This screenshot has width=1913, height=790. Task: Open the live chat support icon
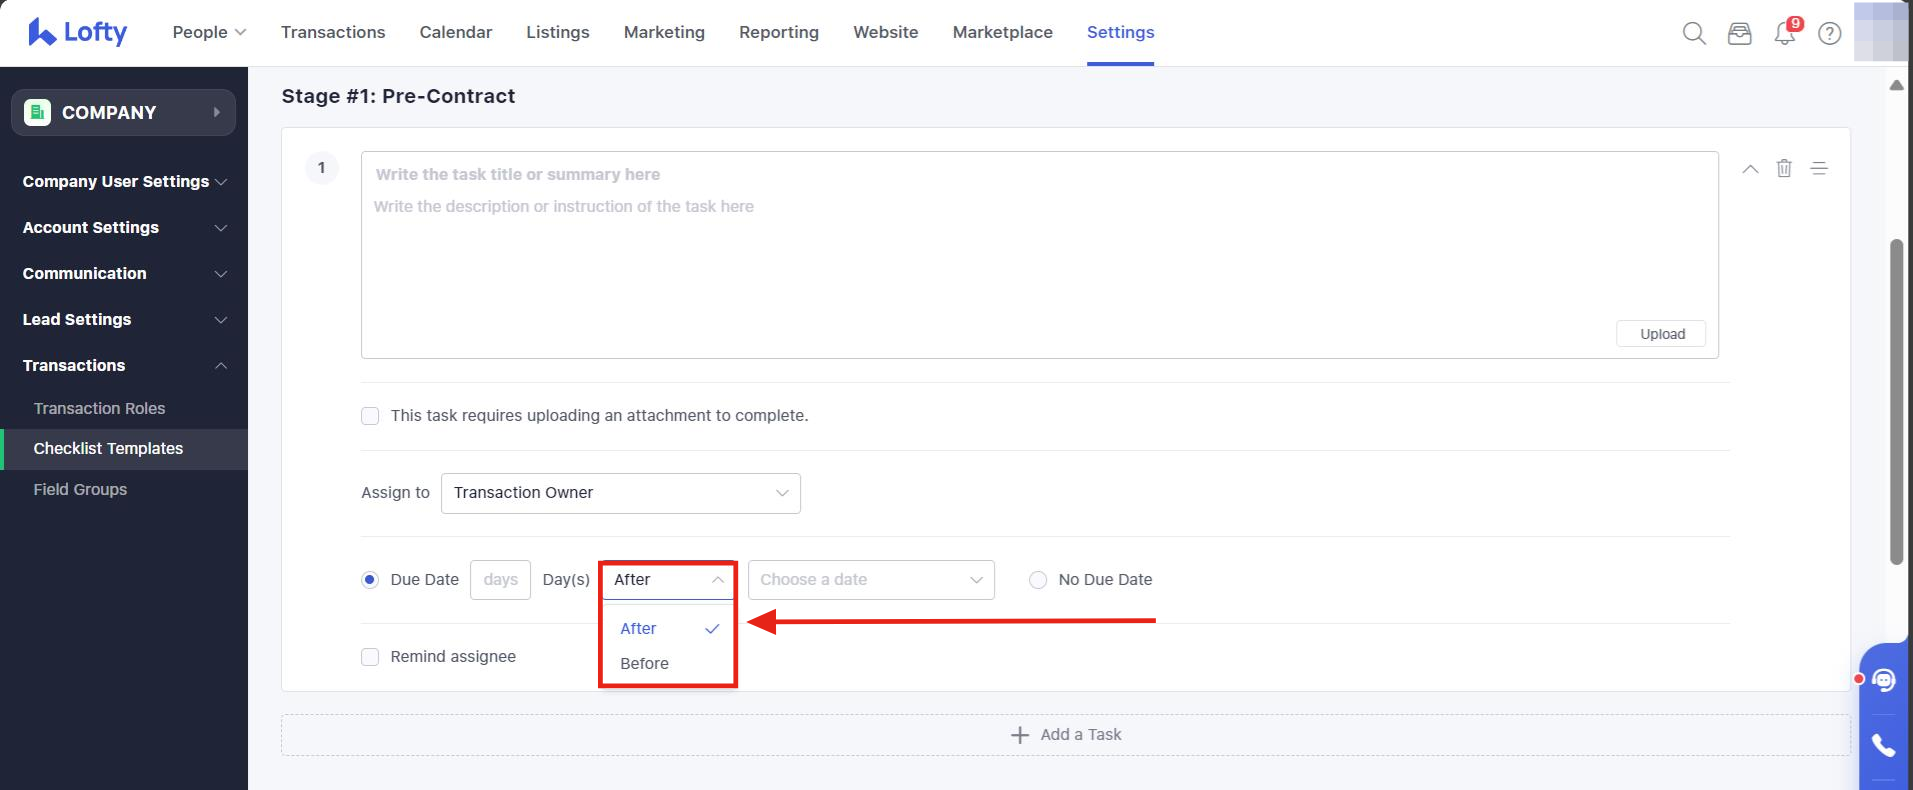click(1884, 681)
